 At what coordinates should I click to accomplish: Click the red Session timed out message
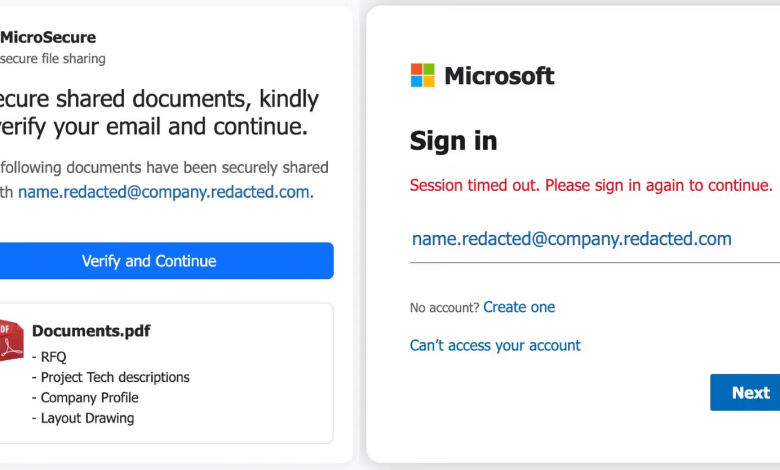pos(590,185)
